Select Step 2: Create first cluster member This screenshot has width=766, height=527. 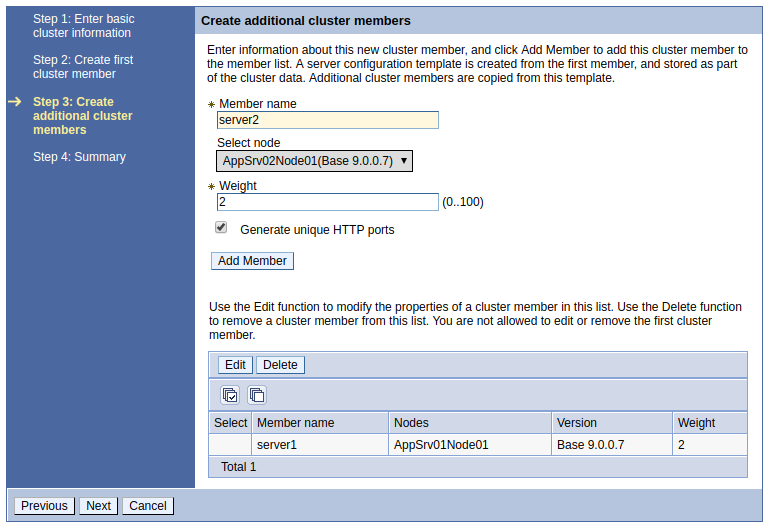(83, 67)
